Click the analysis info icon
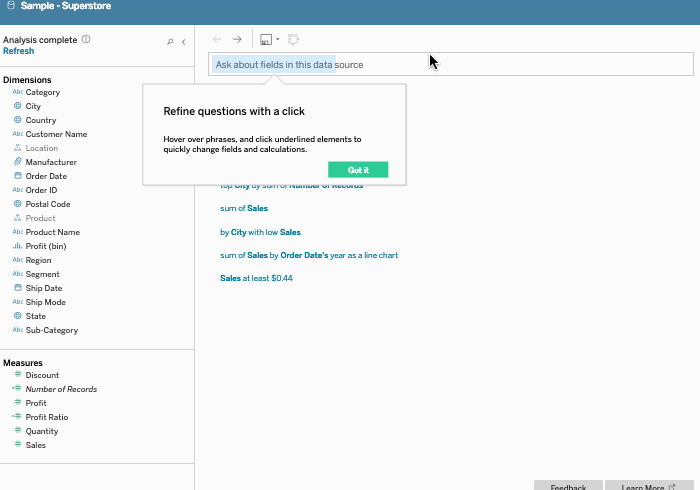Screen dimensions: 700x490 pyautogui.click(x=86, y=40)
